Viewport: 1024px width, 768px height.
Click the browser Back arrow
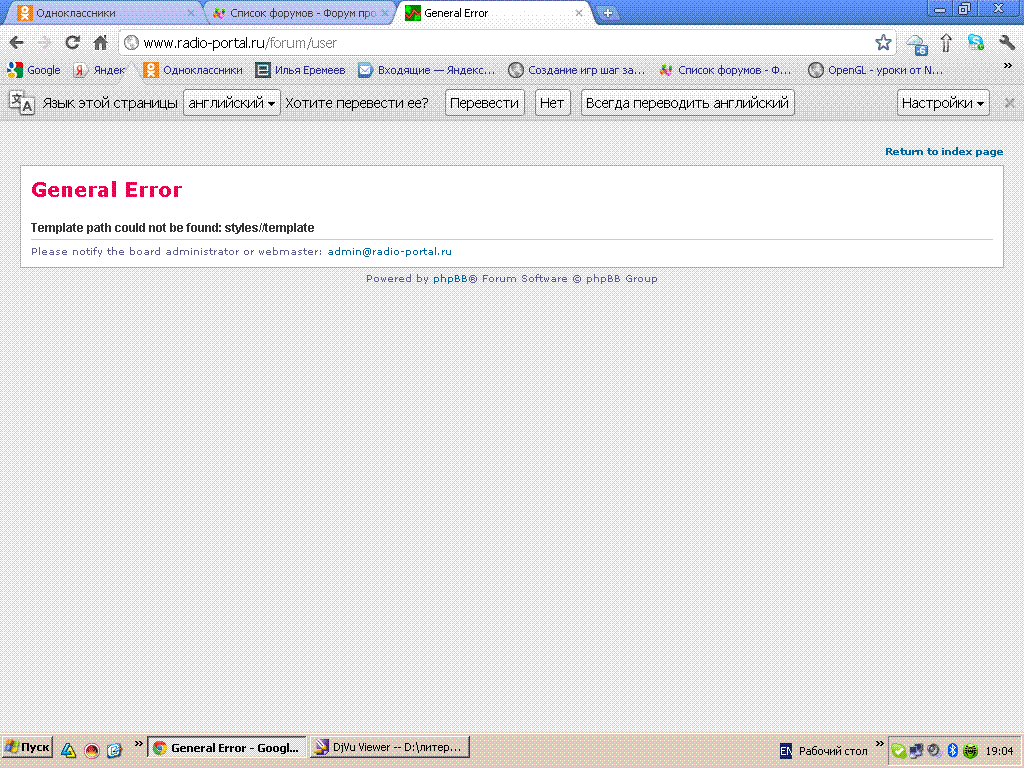(x=16, y=42)
